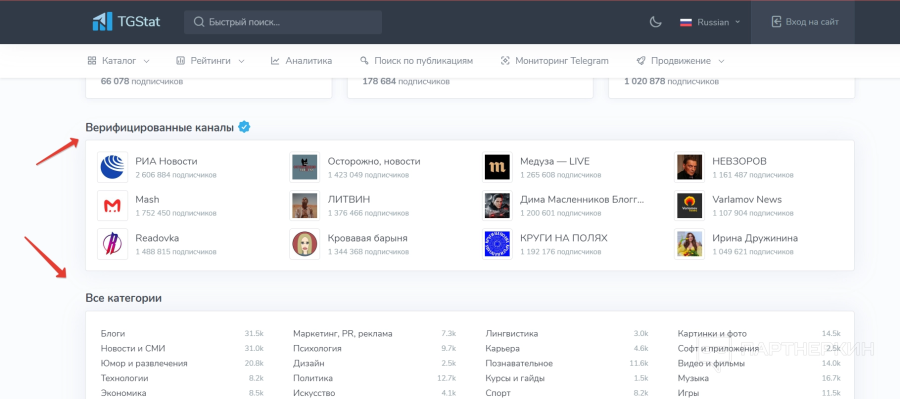Click the verified checkmark badge icon

click(244, 127)
